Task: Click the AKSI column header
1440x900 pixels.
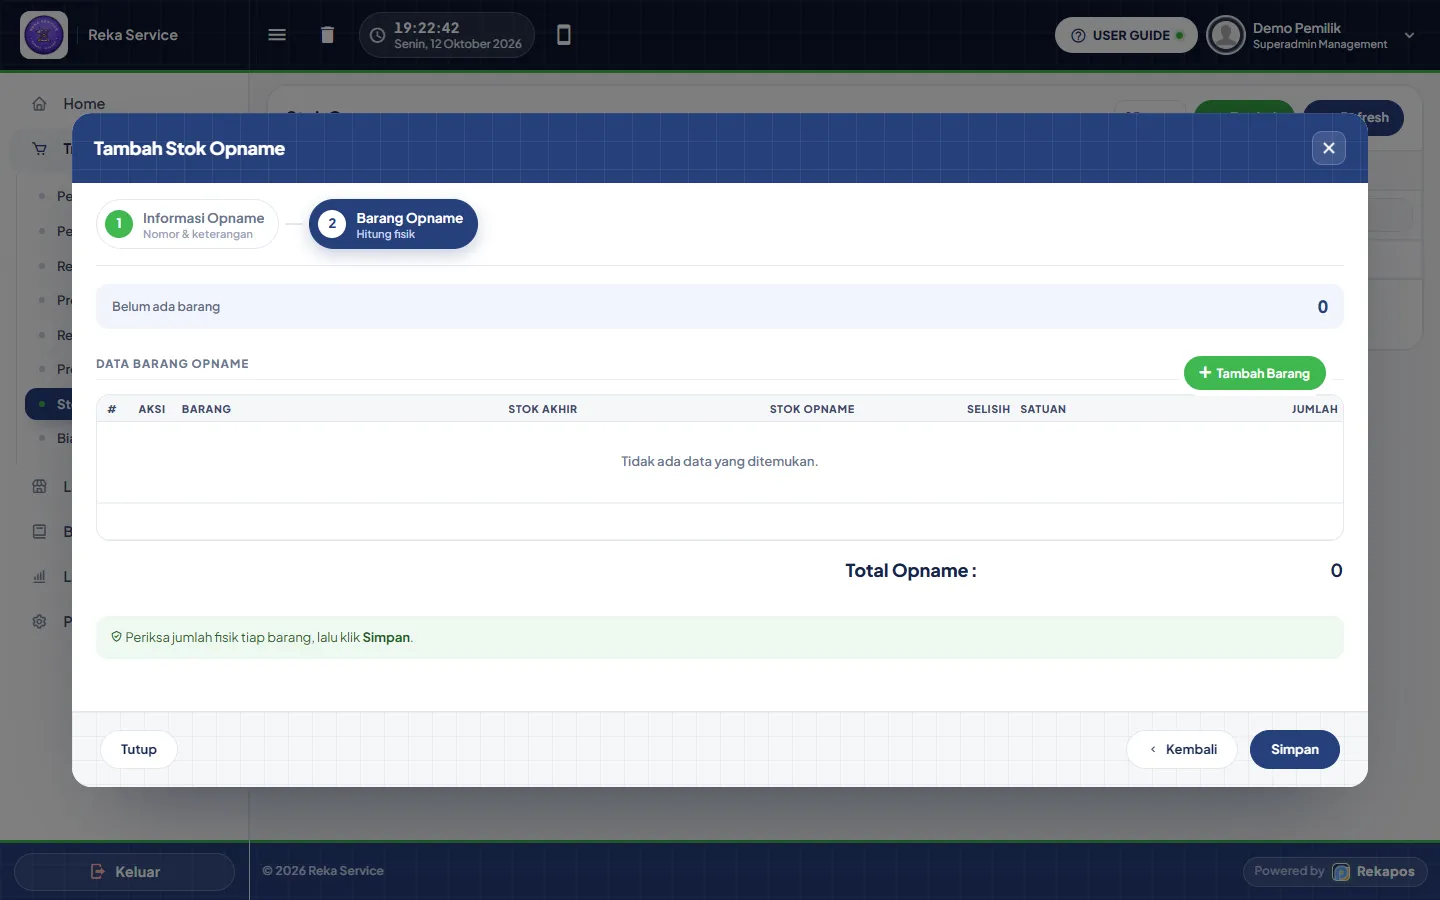Action: (x=152, y=409)
